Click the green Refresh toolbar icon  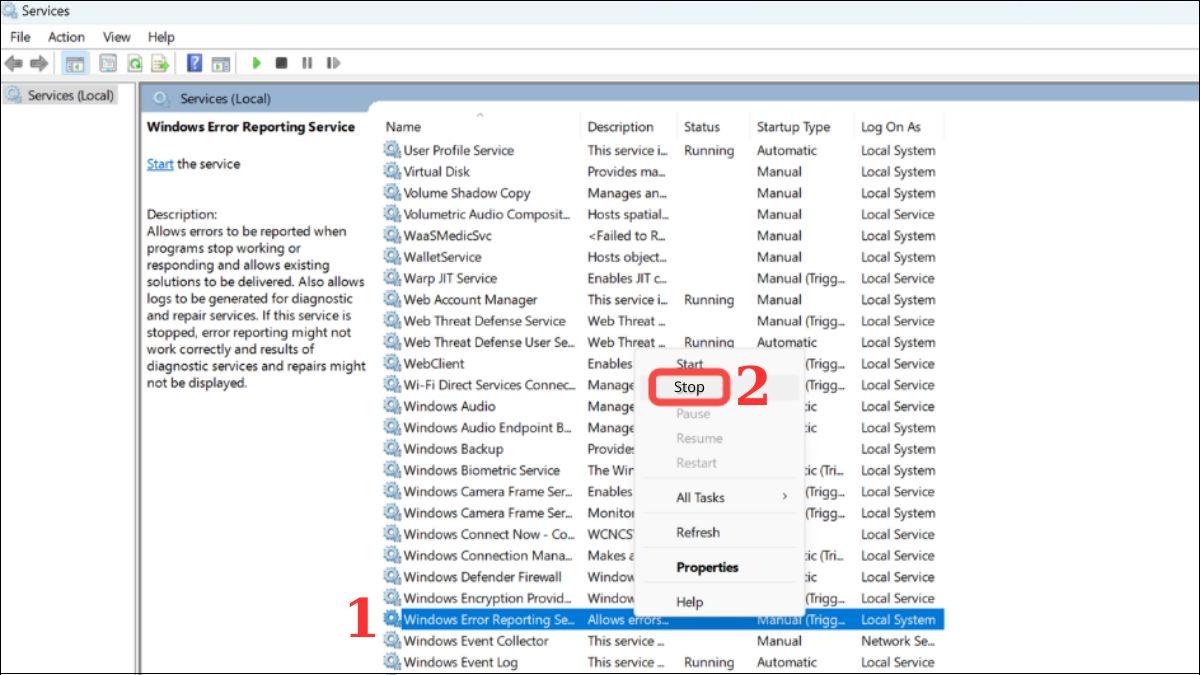coord(134,63)
